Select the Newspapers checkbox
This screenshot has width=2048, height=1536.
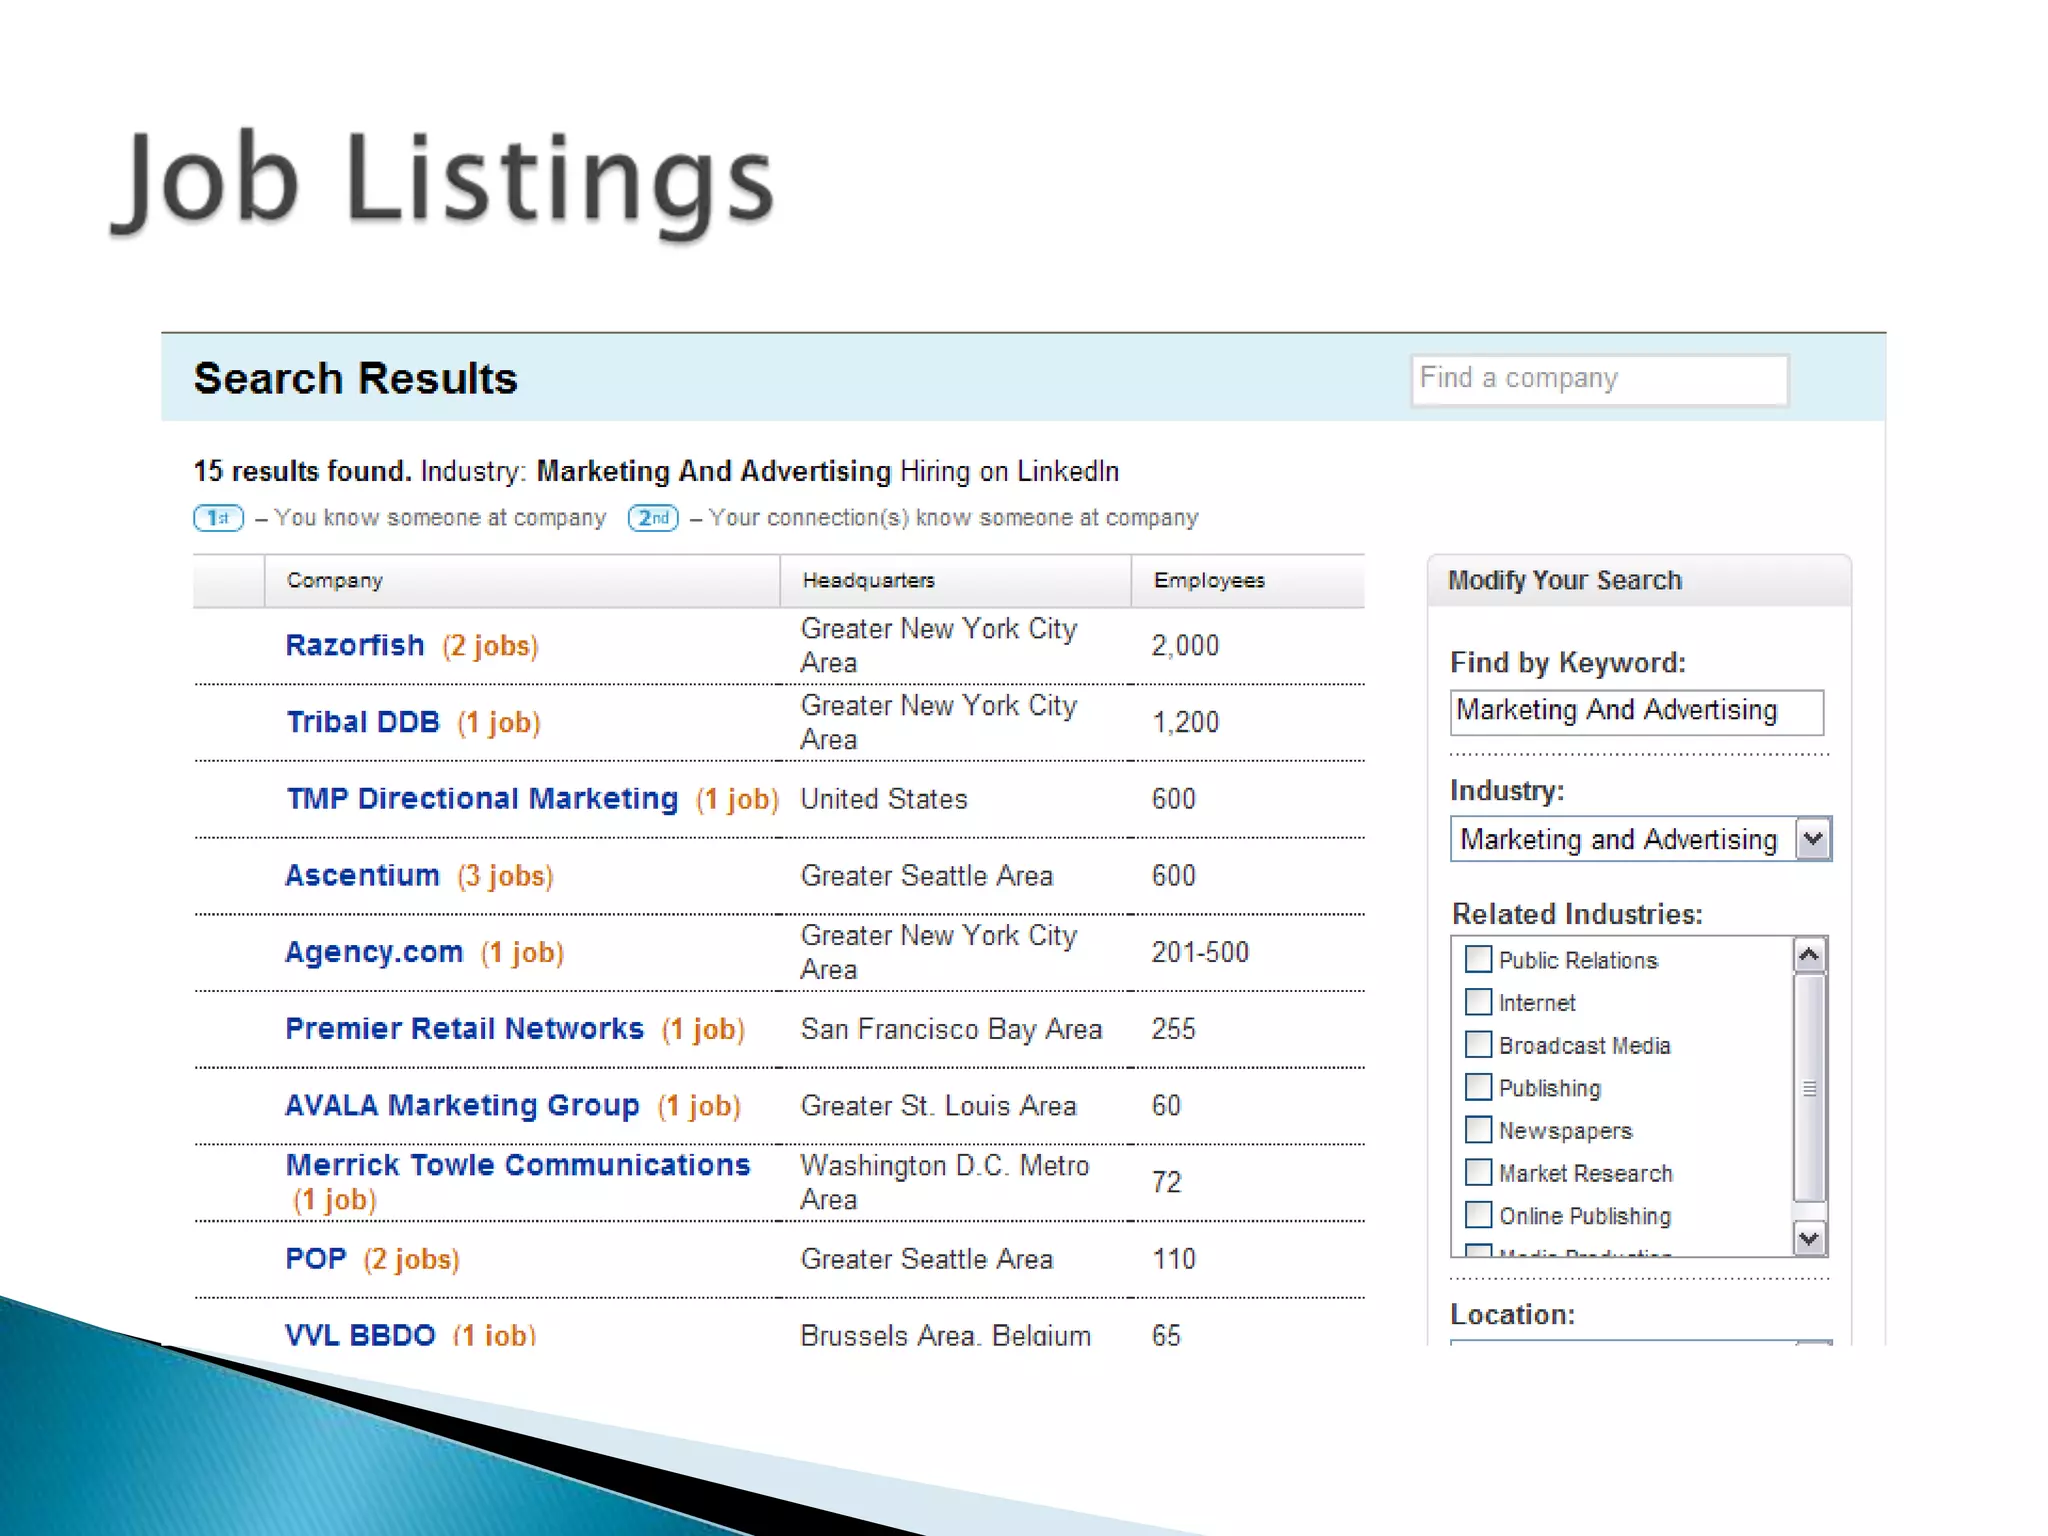[x=1478, y=1130]
